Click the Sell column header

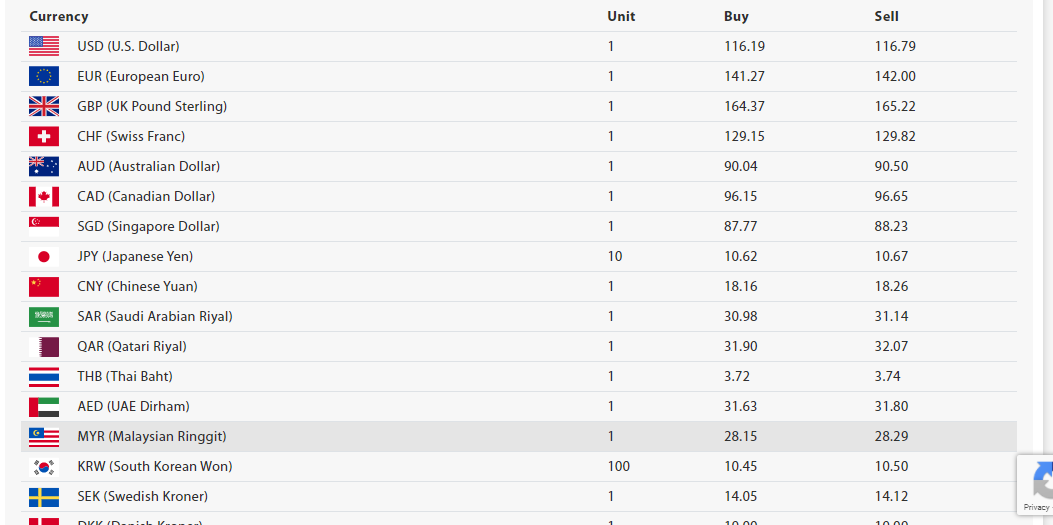click(886, 16)
